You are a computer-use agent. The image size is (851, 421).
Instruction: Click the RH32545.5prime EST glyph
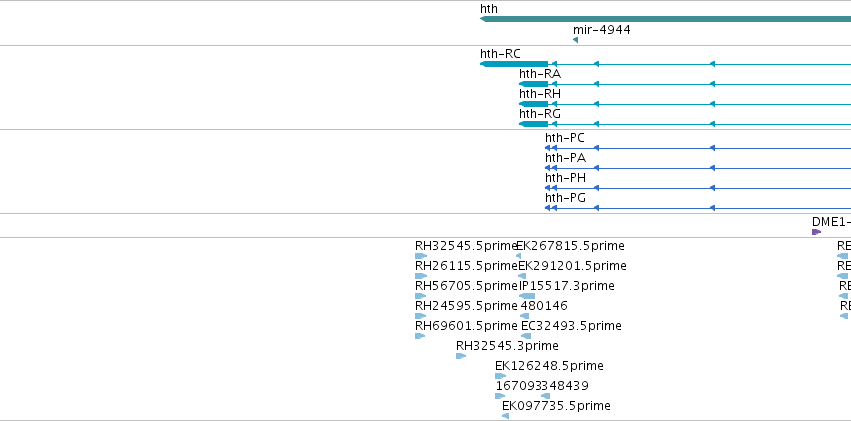[421, 256]
